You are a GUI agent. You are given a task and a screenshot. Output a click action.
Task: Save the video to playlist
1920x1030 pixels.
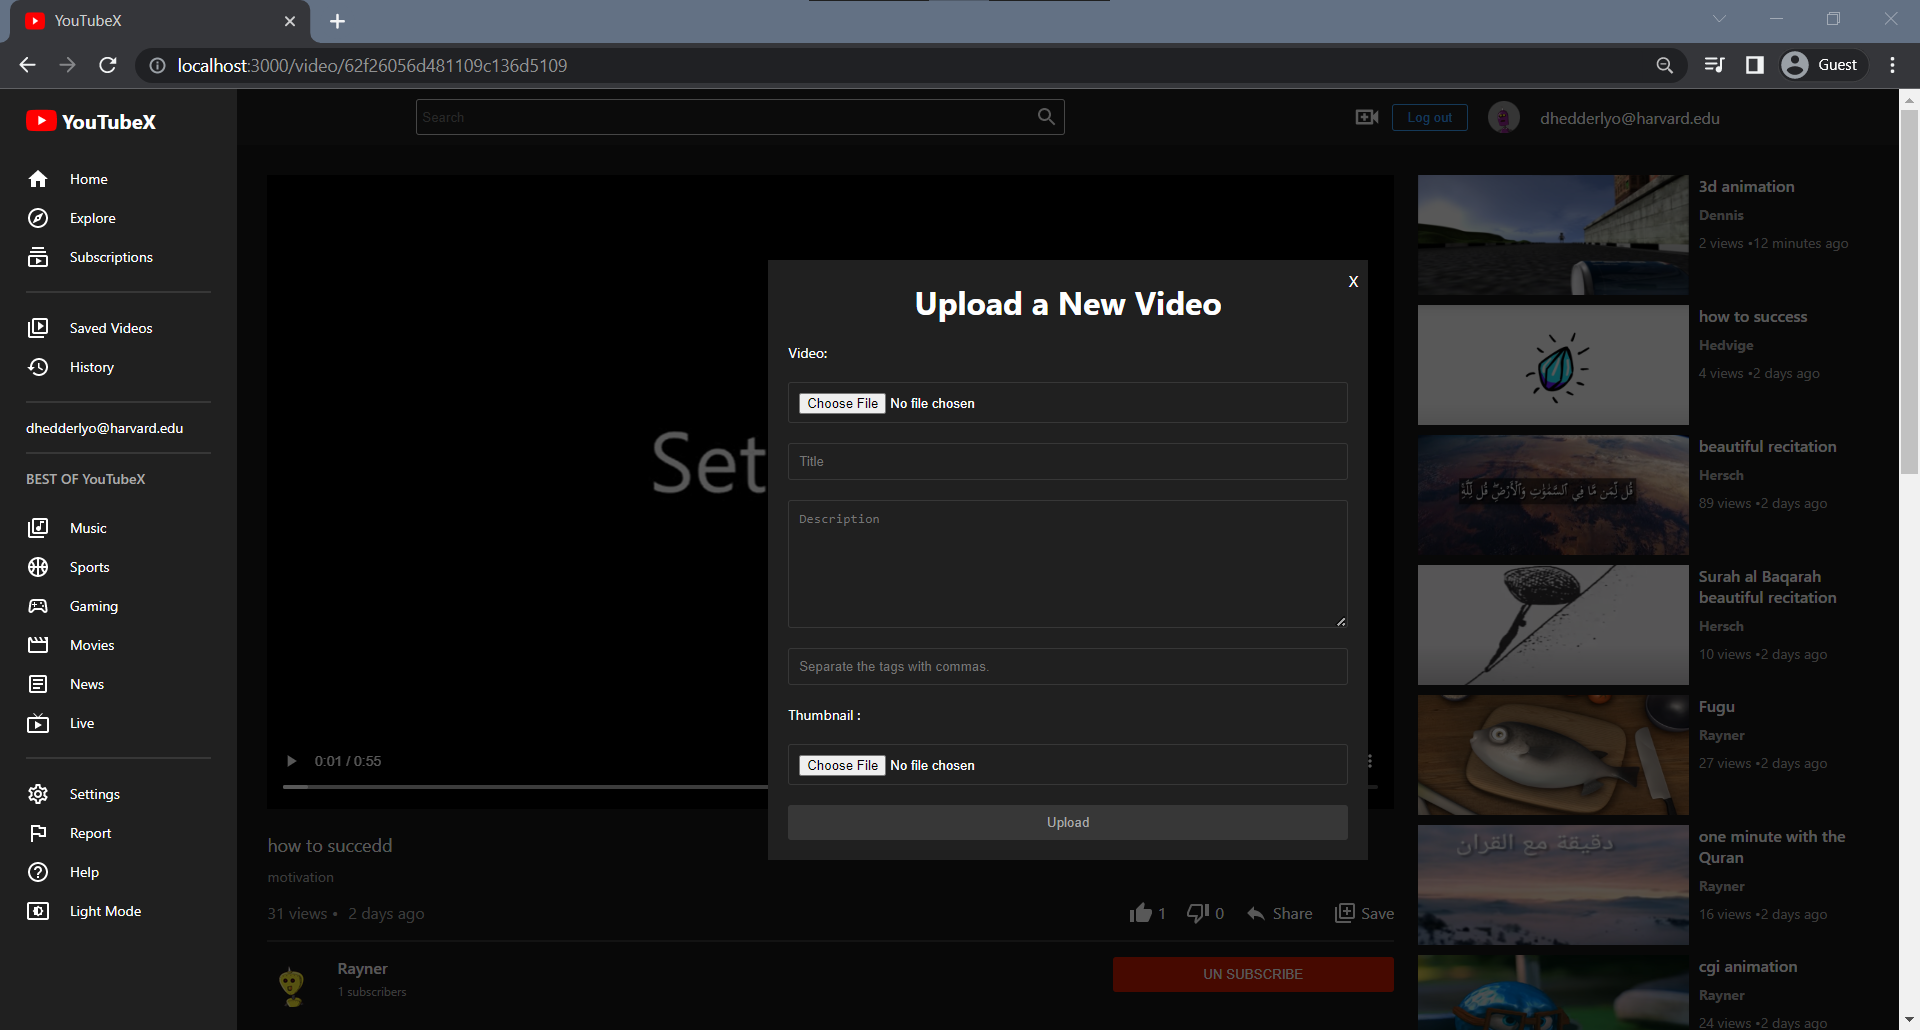[x=1365, y=914]
